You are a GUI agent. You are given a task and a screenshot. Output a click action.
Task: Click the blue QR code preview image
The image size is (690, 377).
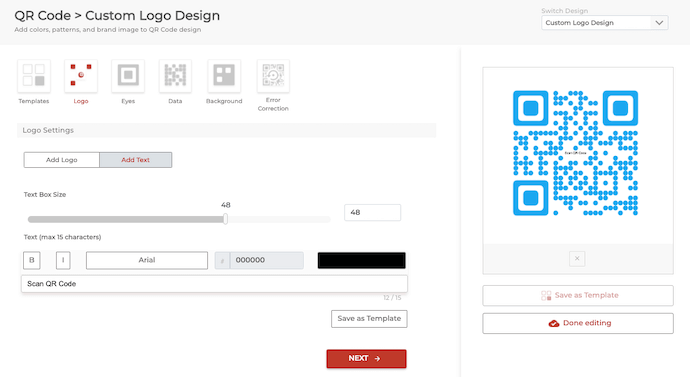(575, 153)
